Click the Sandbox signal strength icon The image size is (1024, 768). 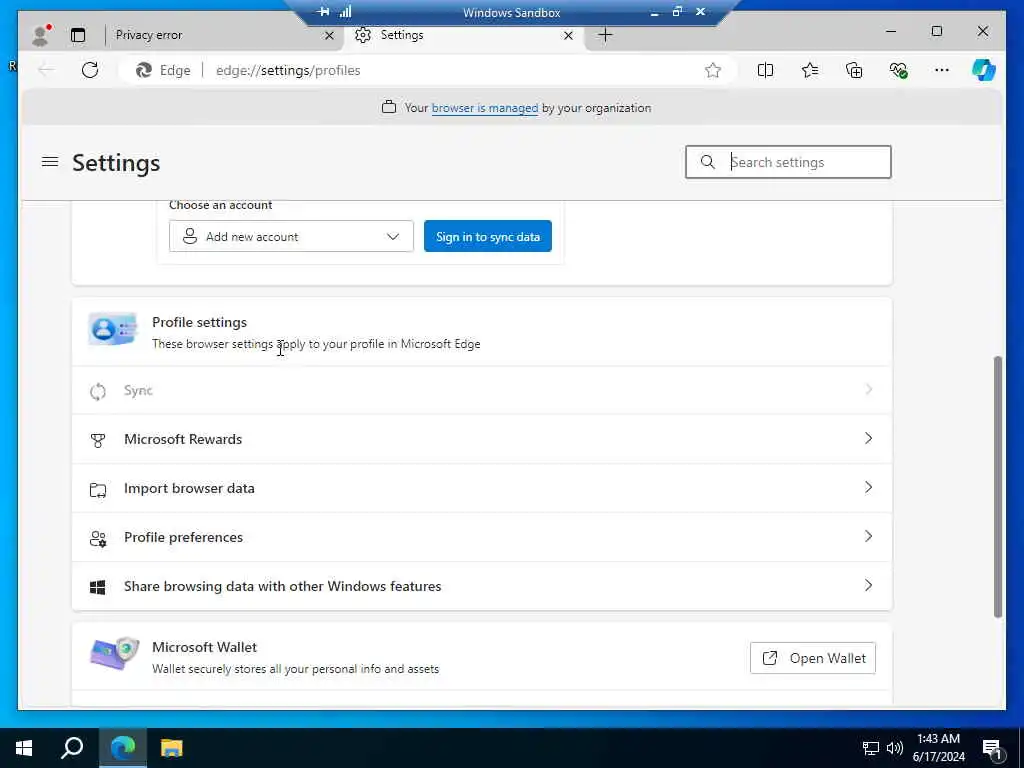(345, 12)
